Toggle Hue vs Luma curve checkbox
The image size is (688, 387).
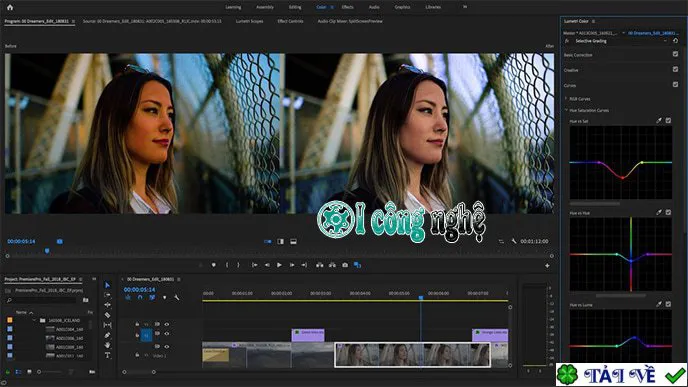coord(668,304)
